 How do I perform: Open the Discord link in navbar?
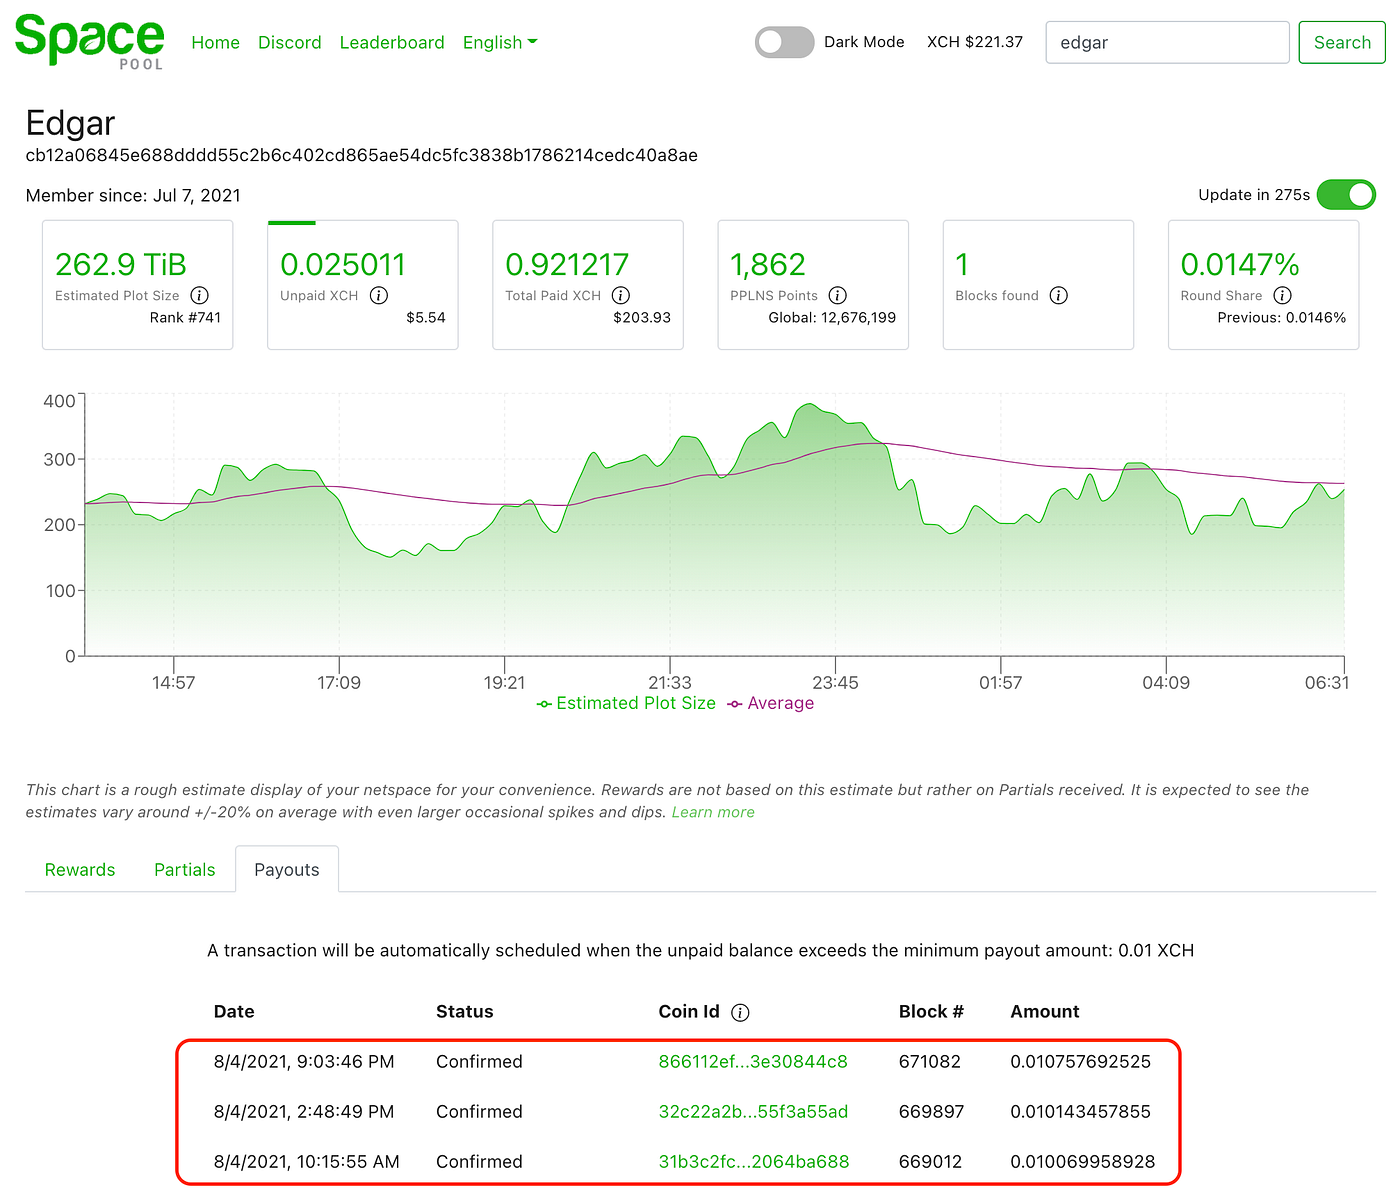290,42
